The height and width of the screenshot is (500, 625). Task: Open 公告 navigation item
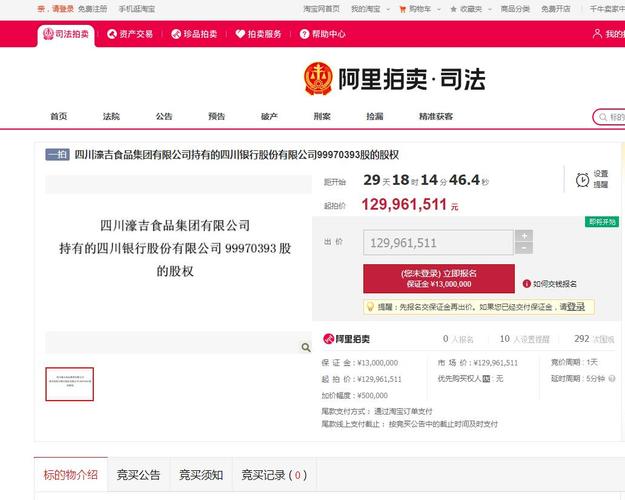pyautogui.click(x=164, y=116)
